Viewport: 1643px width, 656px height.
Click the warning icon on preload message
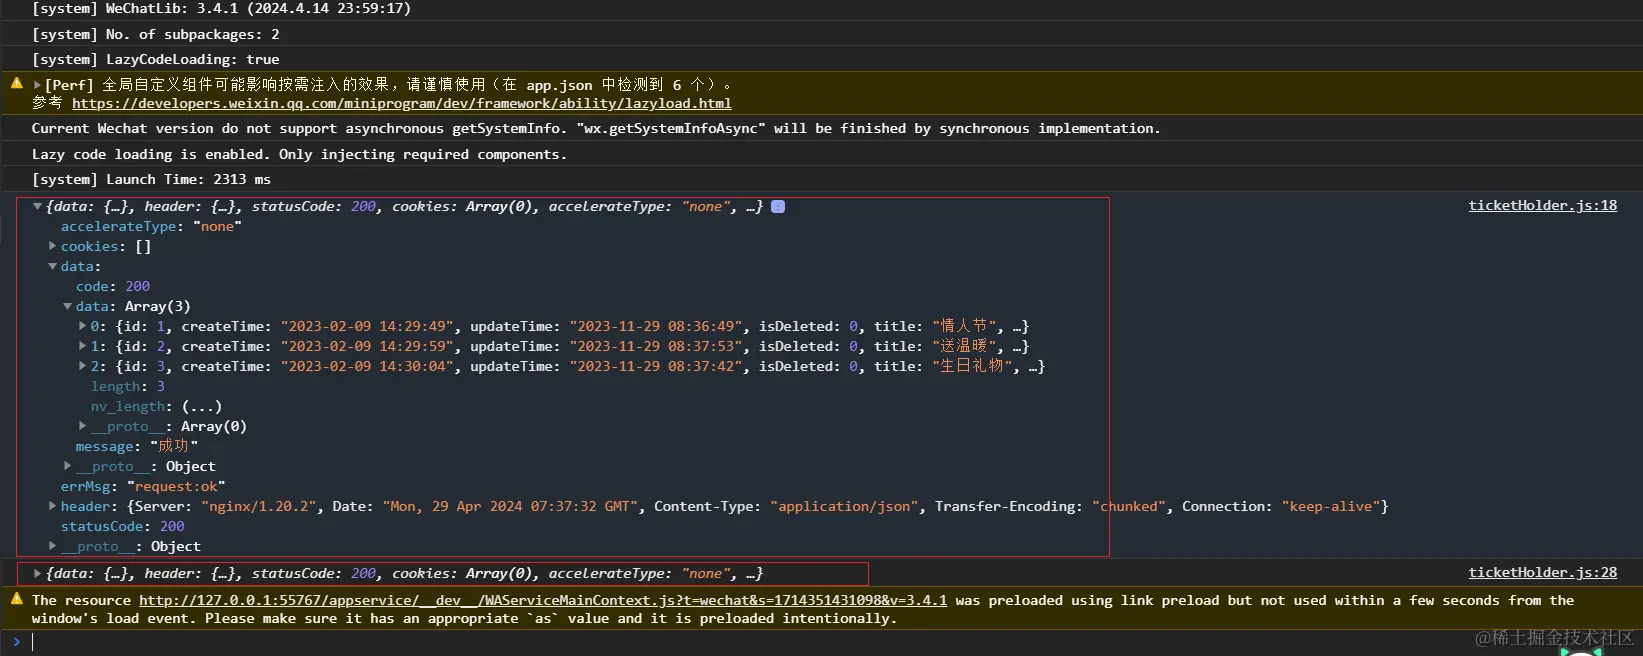[17, 599]
